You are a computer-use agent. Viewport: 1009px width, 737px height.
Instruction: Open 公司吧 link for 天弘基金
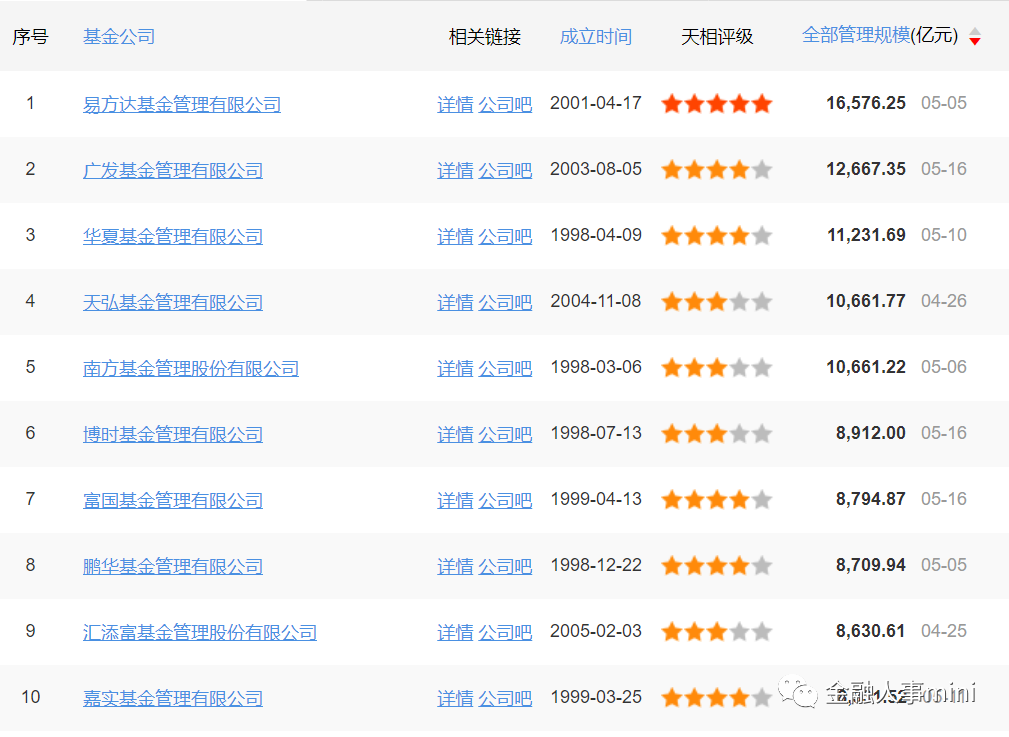(505, 303)
